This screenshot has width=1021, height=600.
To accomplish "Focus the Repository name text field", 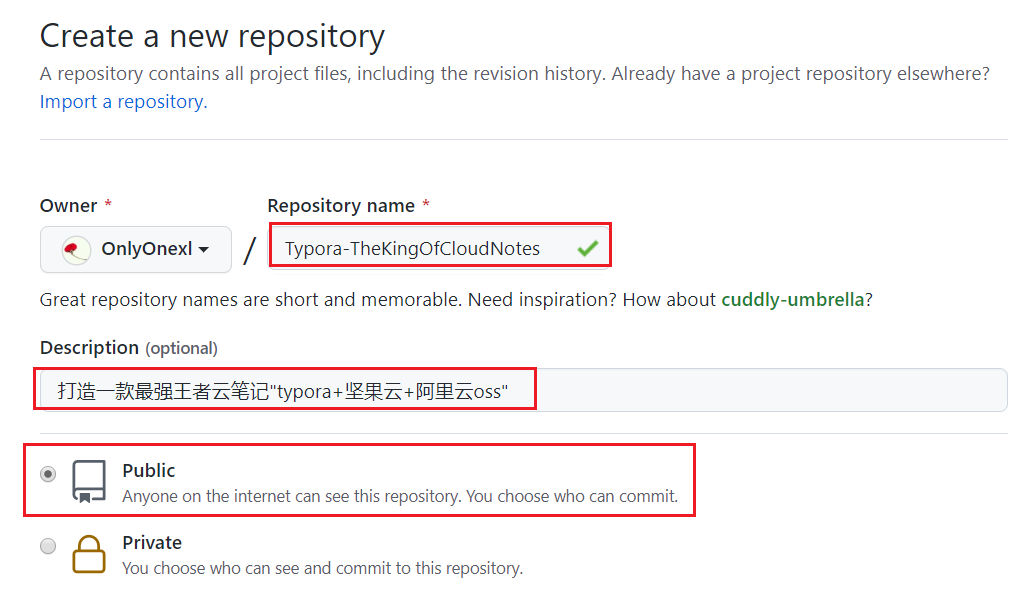I will click(x=440, y=246).
